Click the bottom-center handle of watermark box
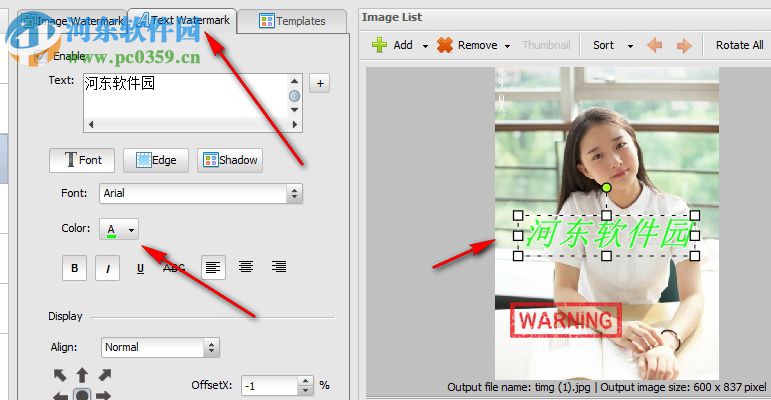Screen dimensions: 771x400 click(606, 256)
